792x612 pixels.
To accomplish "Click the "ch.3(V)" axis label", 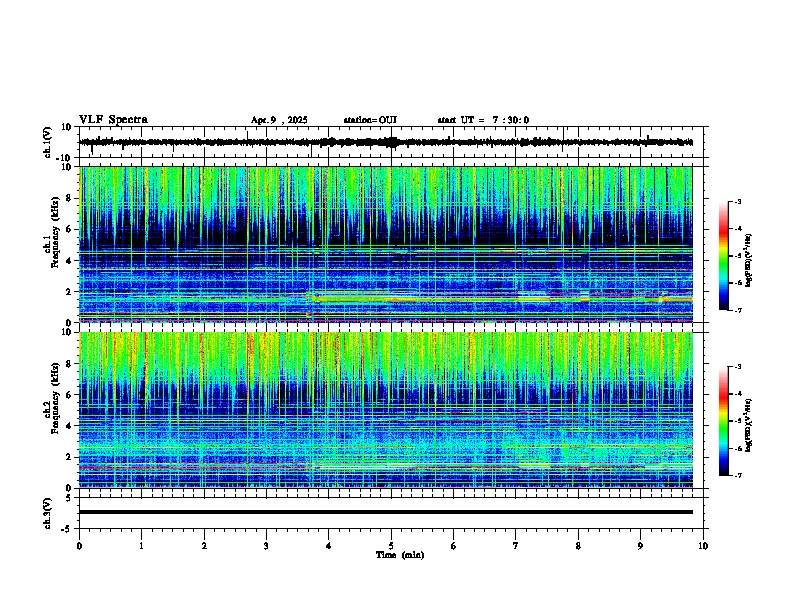I will (x=48, y=513).
